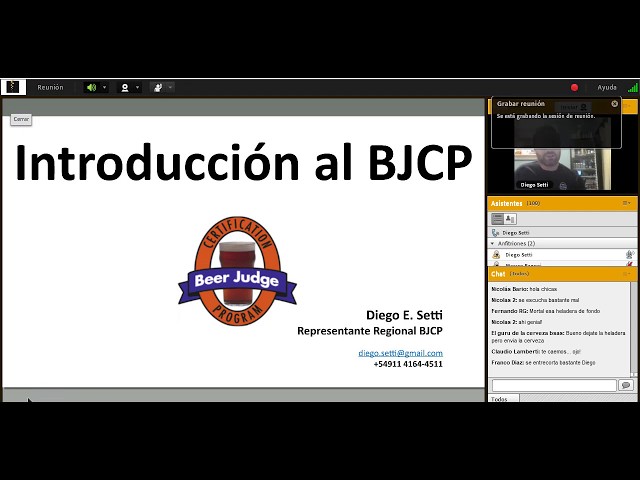The width and height of the screenshot is (640, 480).
Task: Open the webcam options dropdown arrow
Action: coord(138,87)
